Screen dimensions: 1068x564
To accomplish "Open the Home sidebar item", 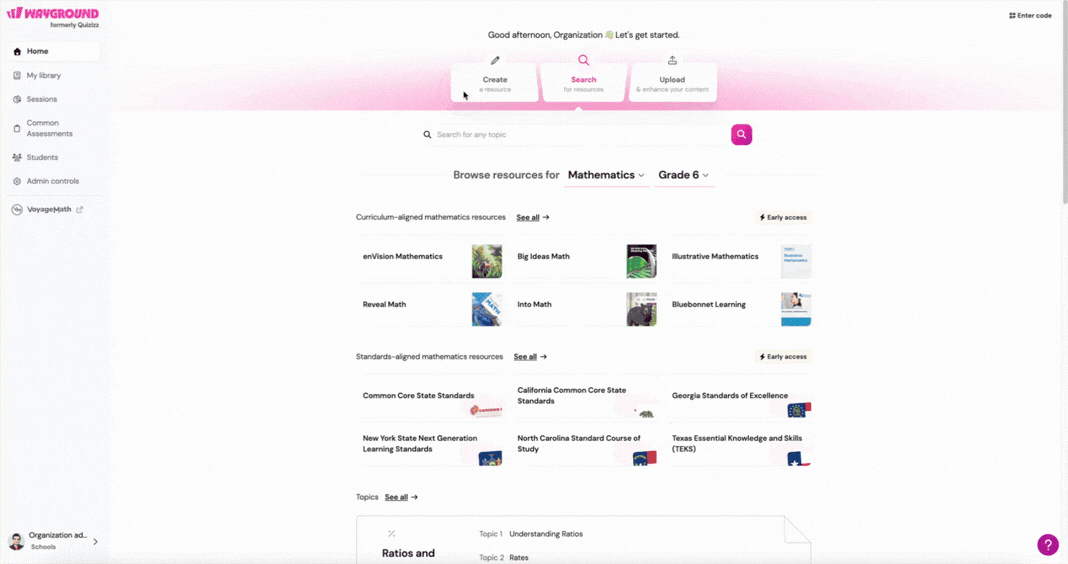I will tap(53, 51).
